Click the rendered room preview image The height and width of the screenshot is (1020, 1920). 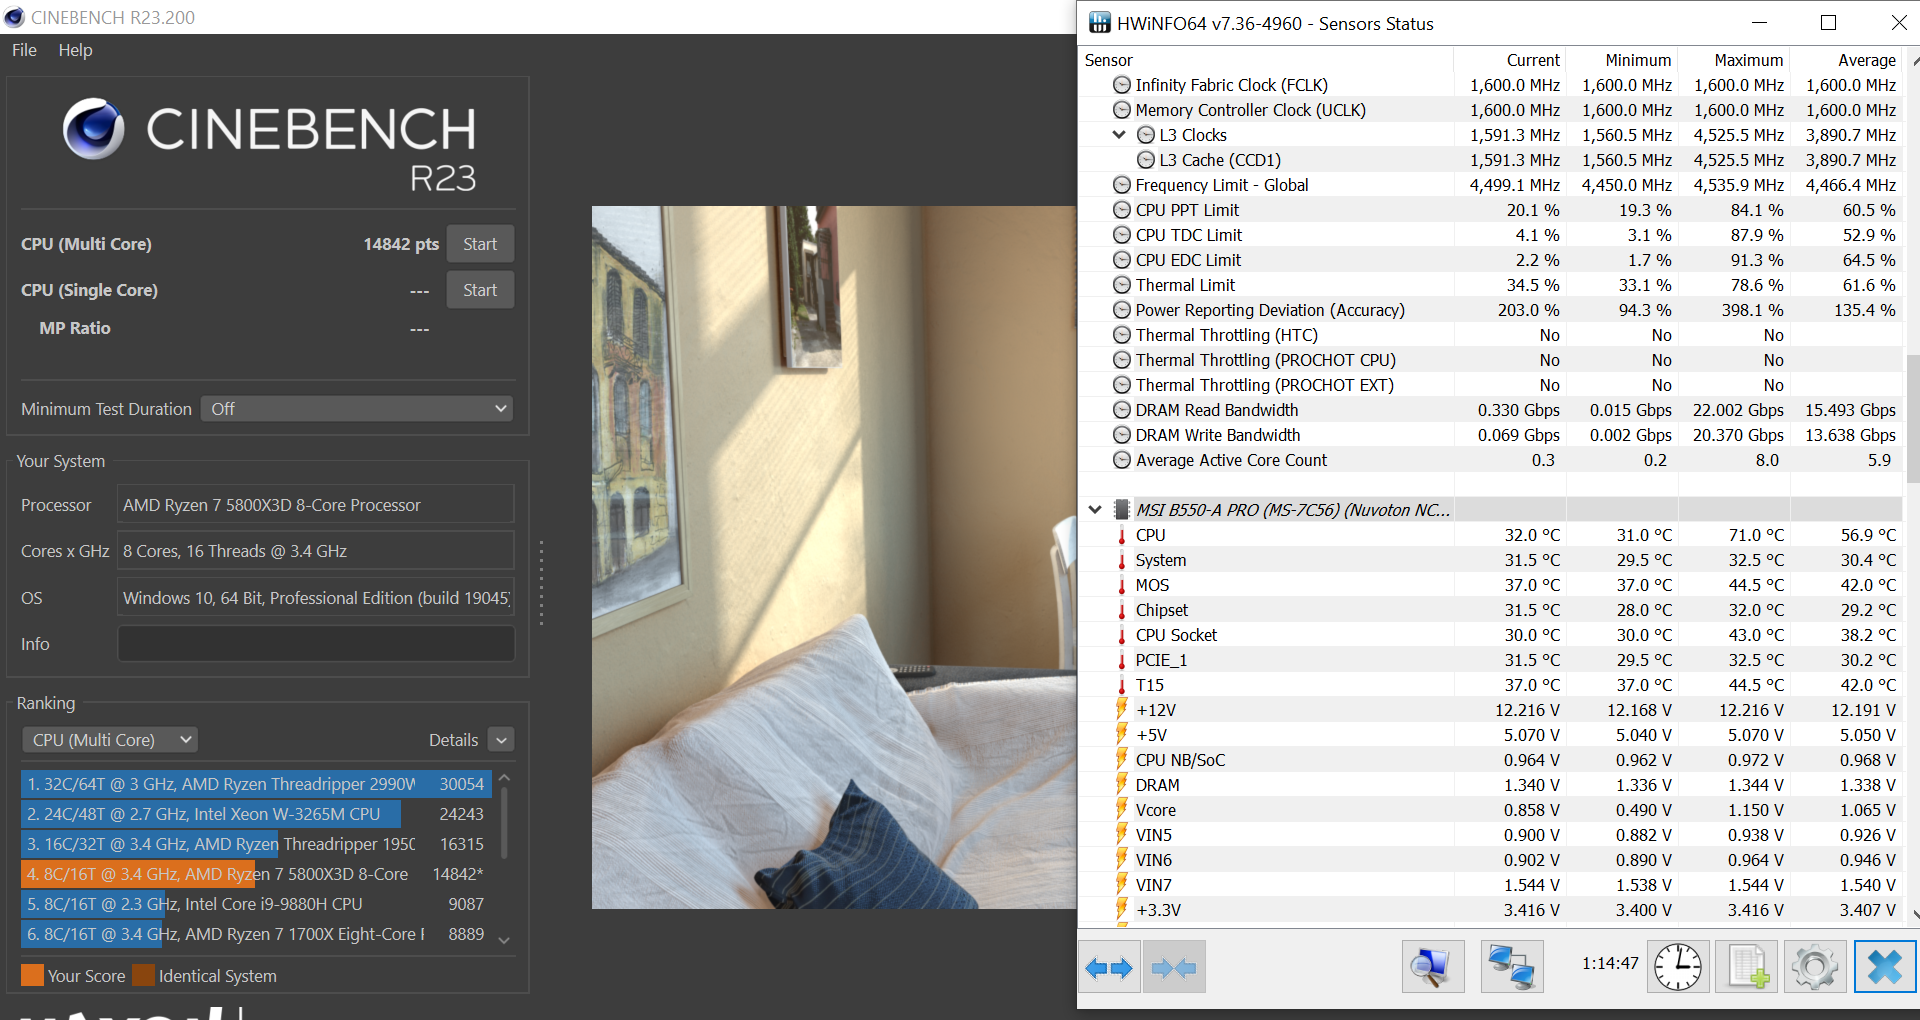(x=834, y=557)
